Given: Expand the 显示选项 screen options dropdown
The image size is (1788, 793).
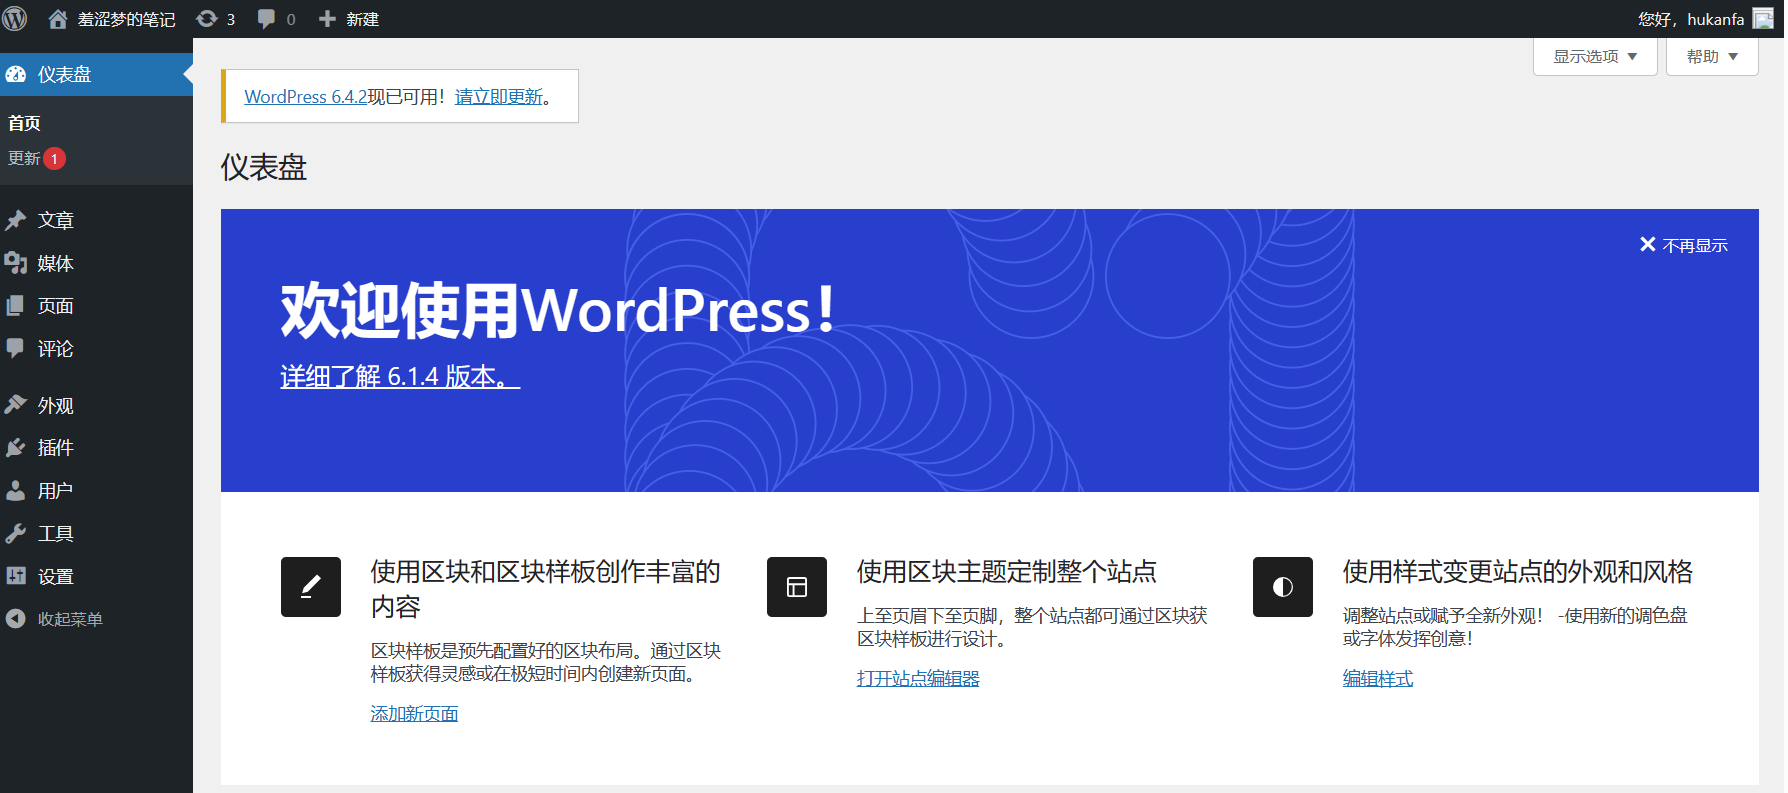Looking at the screenshot, I should 1595,56.
